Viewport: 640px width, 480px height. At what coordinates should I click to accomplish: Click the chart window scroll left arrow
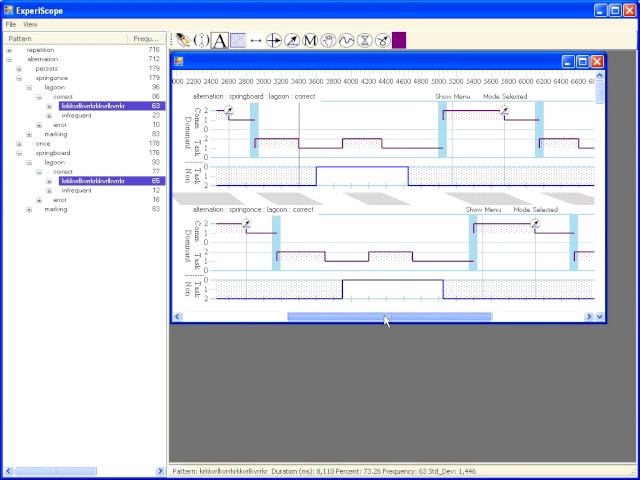[178, 316]
